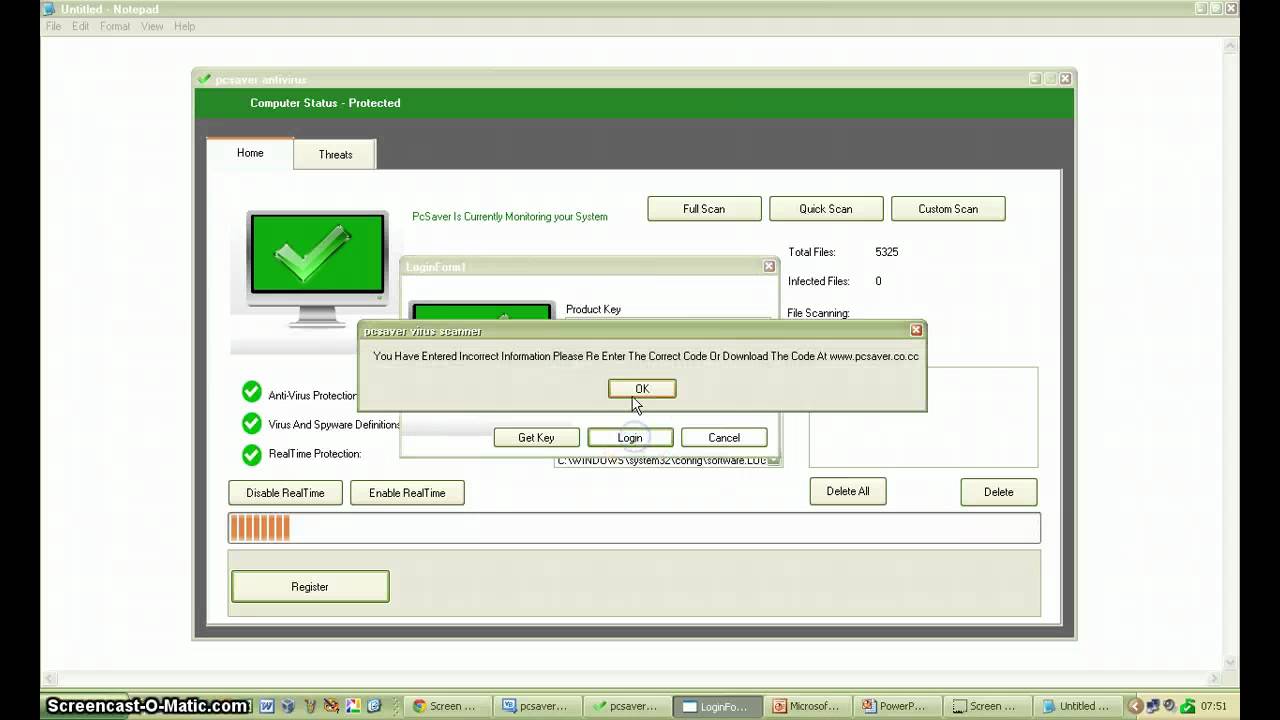Click the Total Files value 5325
1280x720 pixels.
[887, 252]
